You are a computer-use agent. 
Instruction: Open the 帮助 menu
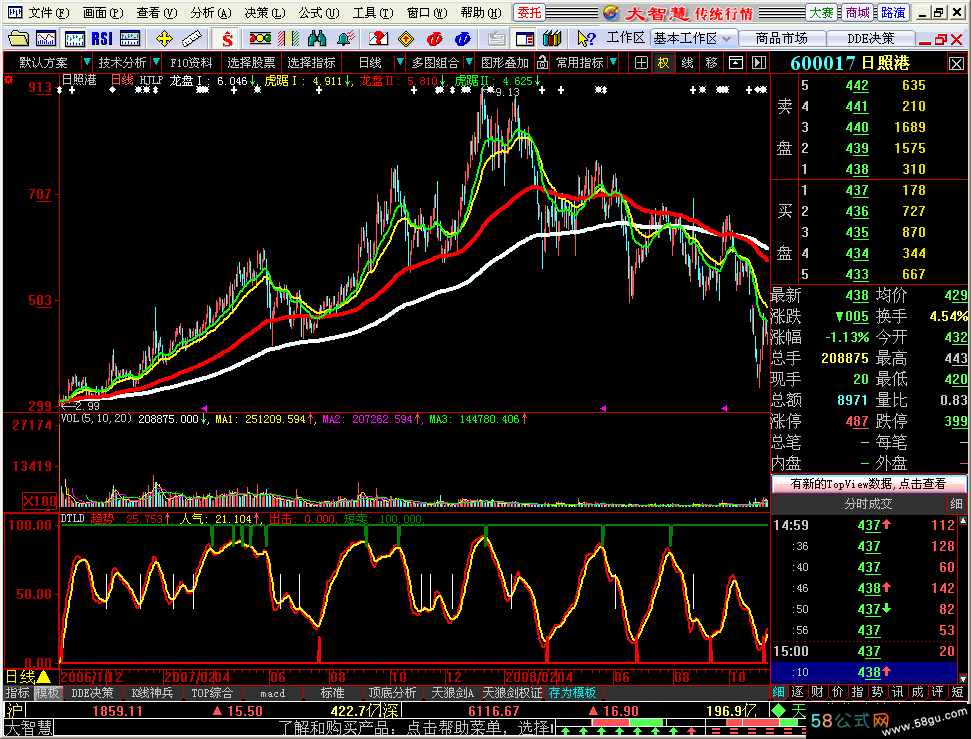click(x=481, y=12)
